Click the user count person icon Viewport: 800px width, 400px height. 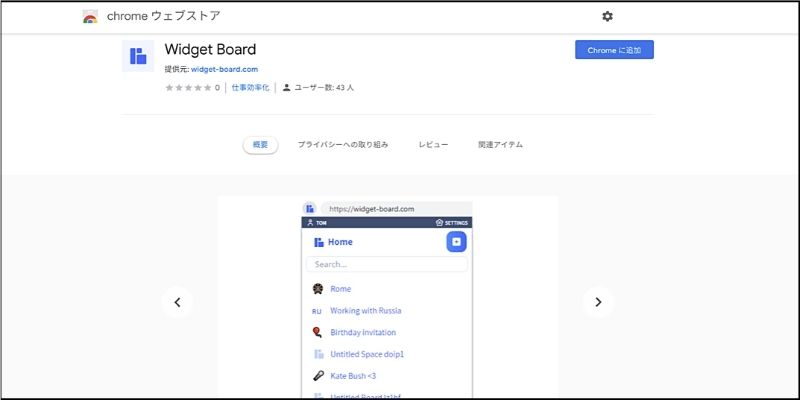click(287, 88)
